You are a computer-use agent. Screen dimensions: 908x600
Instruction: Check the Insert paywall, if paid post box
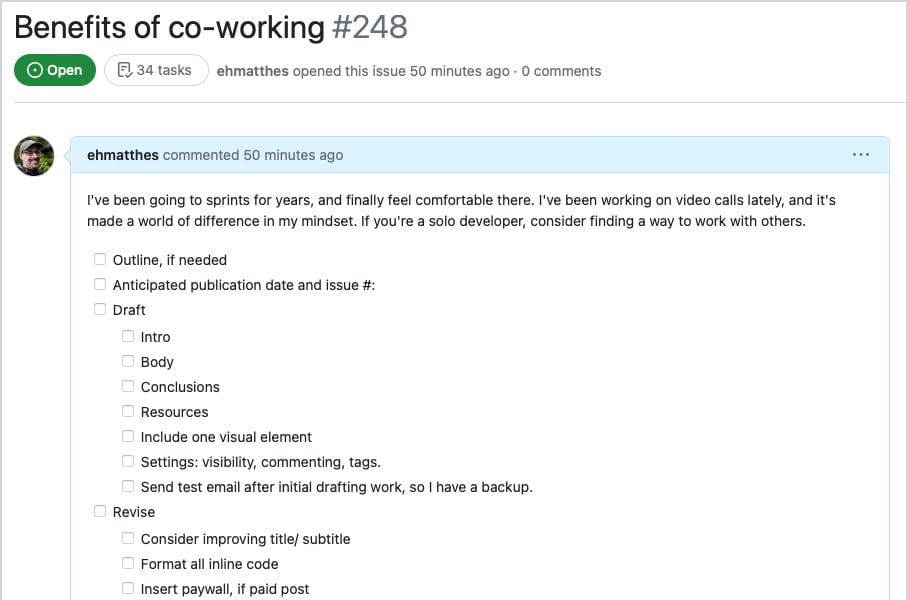(x=127, y=587)
